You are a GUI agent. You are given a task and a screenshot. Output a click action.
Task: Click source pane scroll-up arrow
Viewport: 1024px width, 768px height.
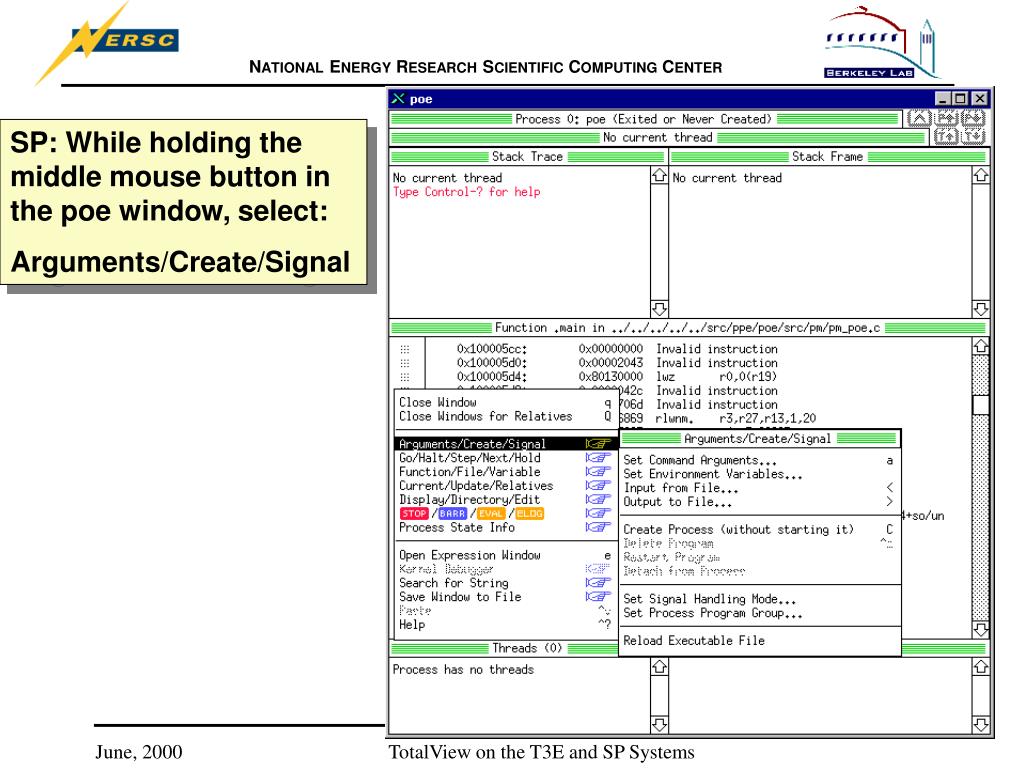click(x=980, y=346)
